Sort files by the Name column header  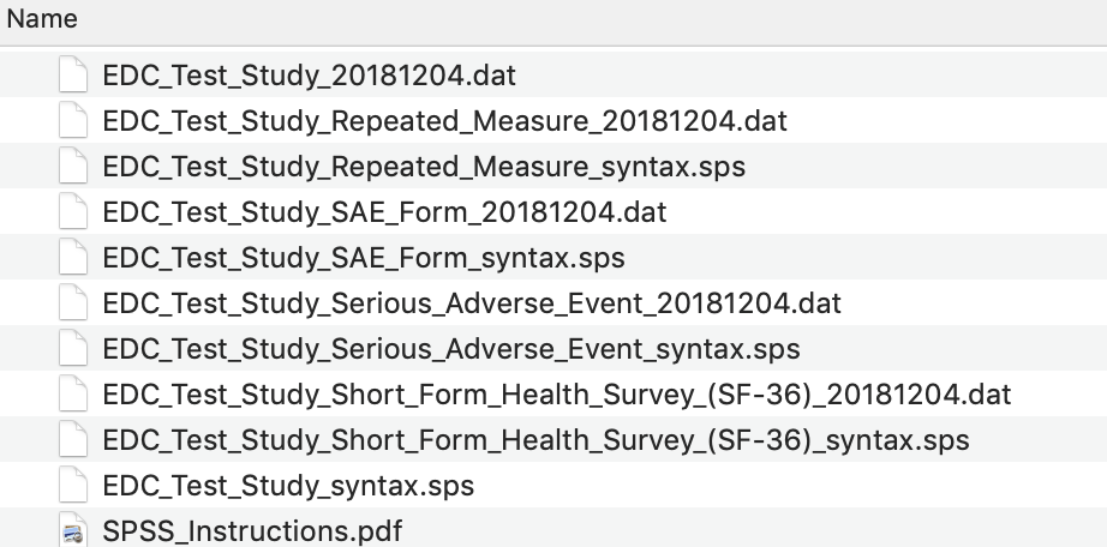point(30,19)
